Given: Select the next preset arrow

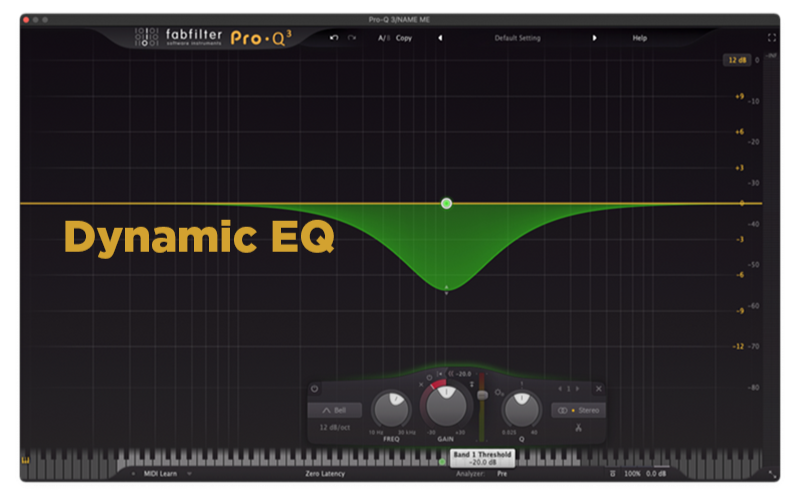Looking at the screenshot, I should point(594,38).
